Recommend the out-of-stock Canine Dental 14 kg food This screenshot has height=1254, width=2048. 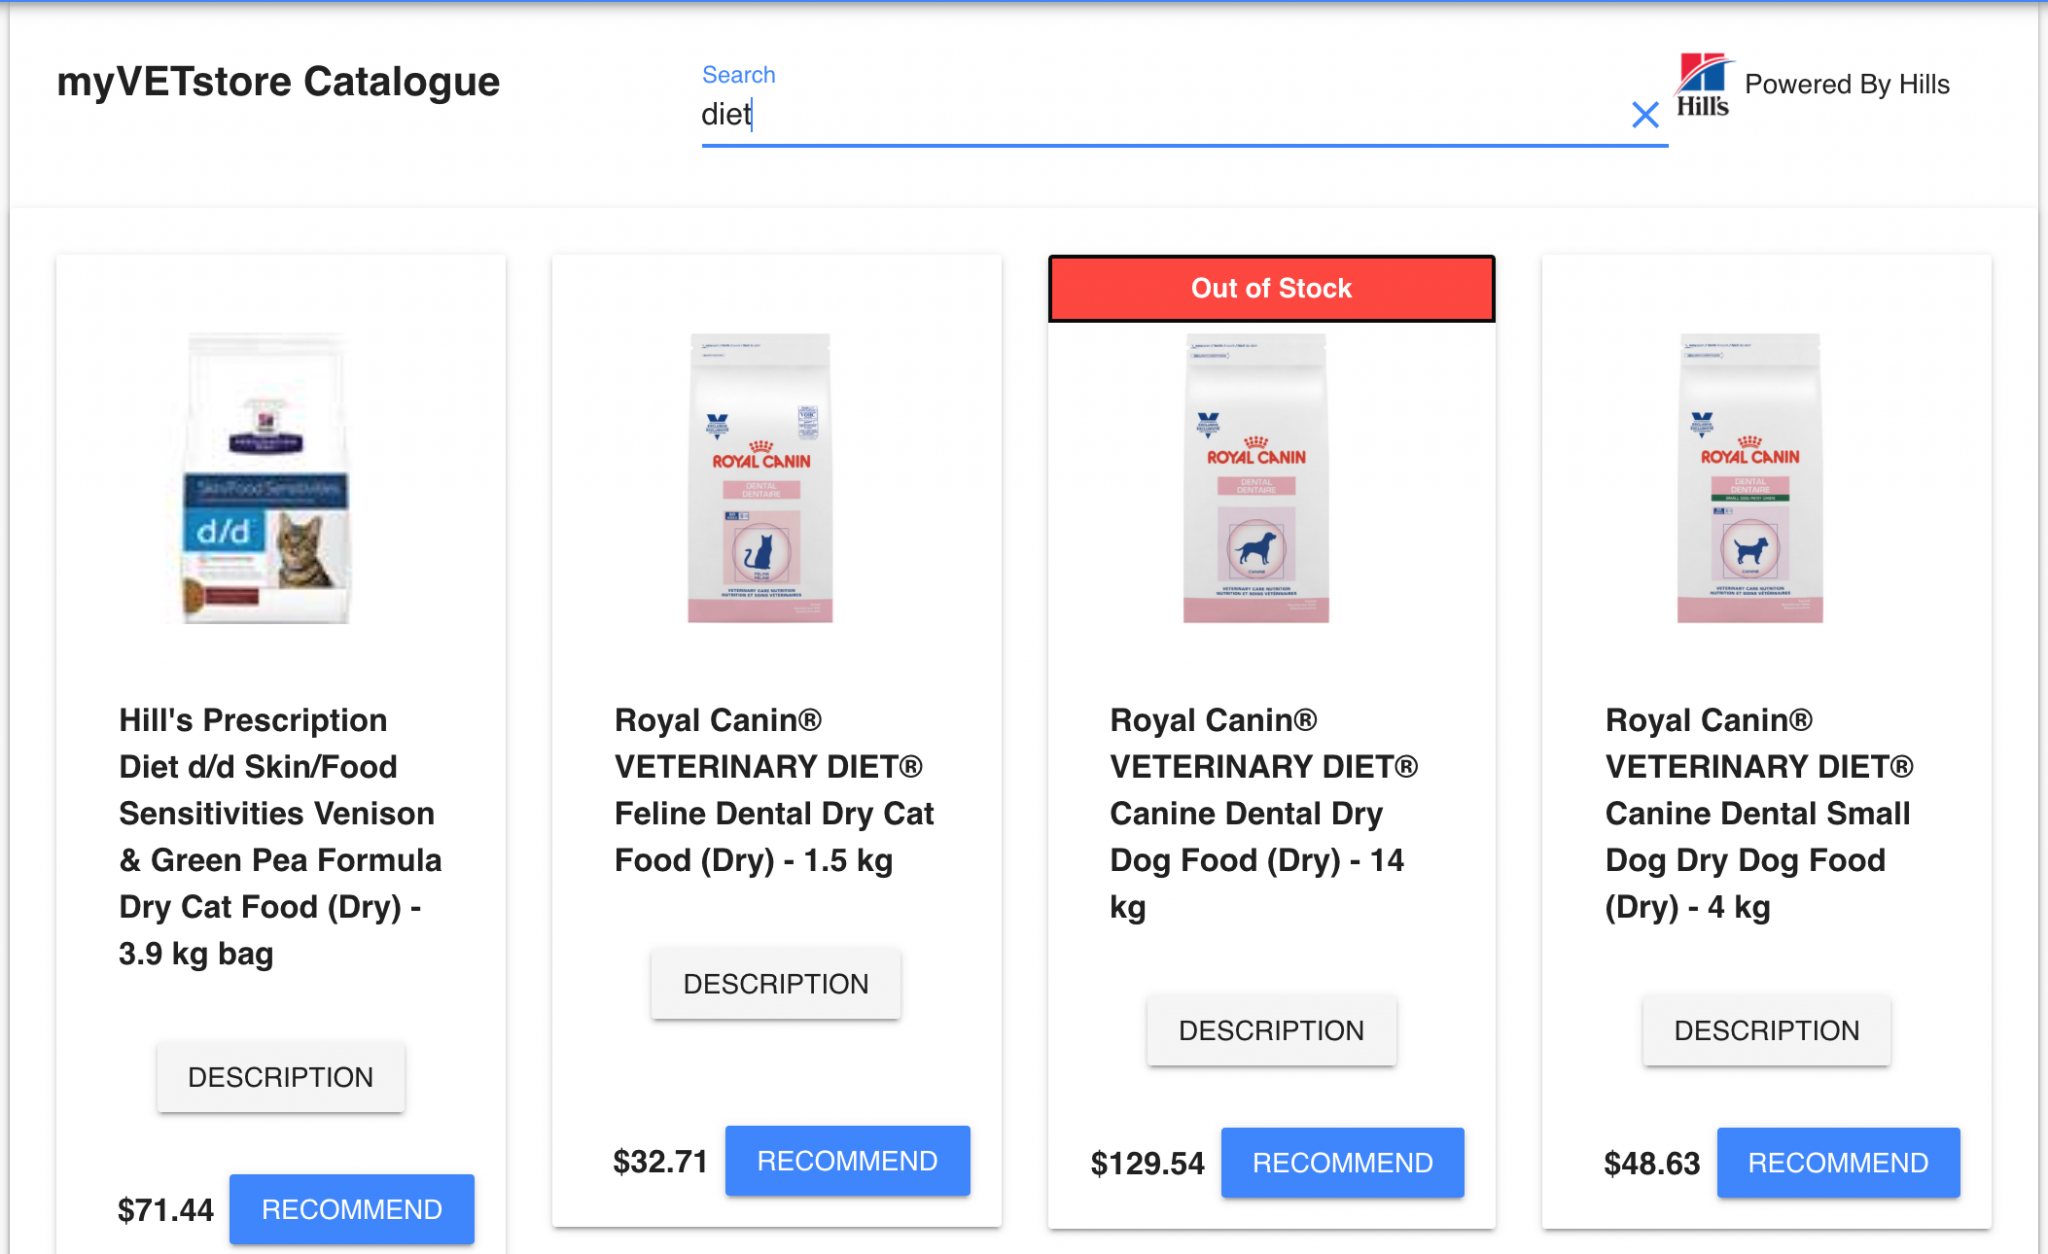(x=1343, y=1162)
